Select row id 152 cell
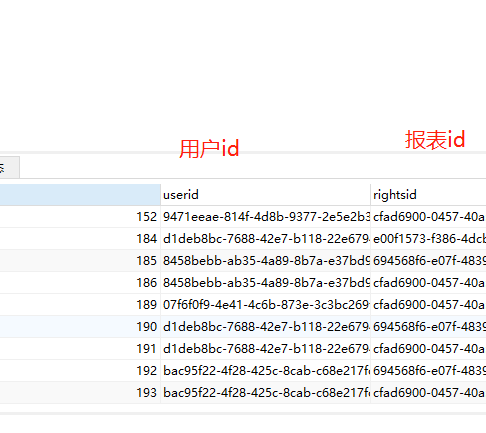 [80, 217]
